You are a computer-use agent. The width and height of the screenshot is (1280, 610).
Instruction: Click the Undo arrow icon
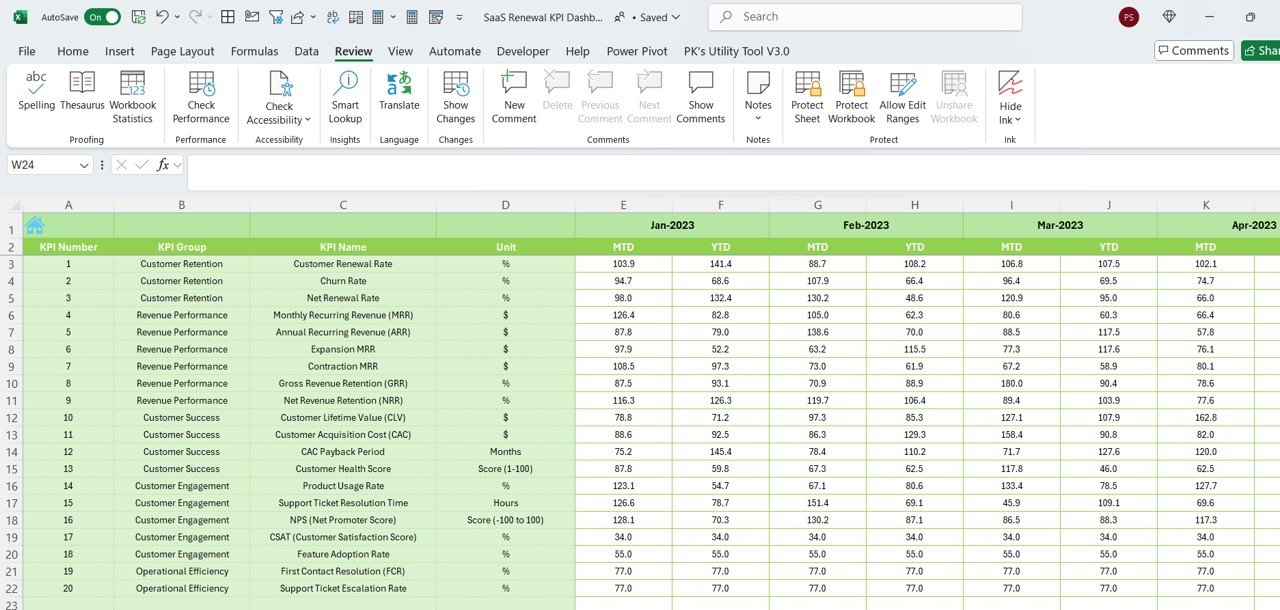point(162,17)
